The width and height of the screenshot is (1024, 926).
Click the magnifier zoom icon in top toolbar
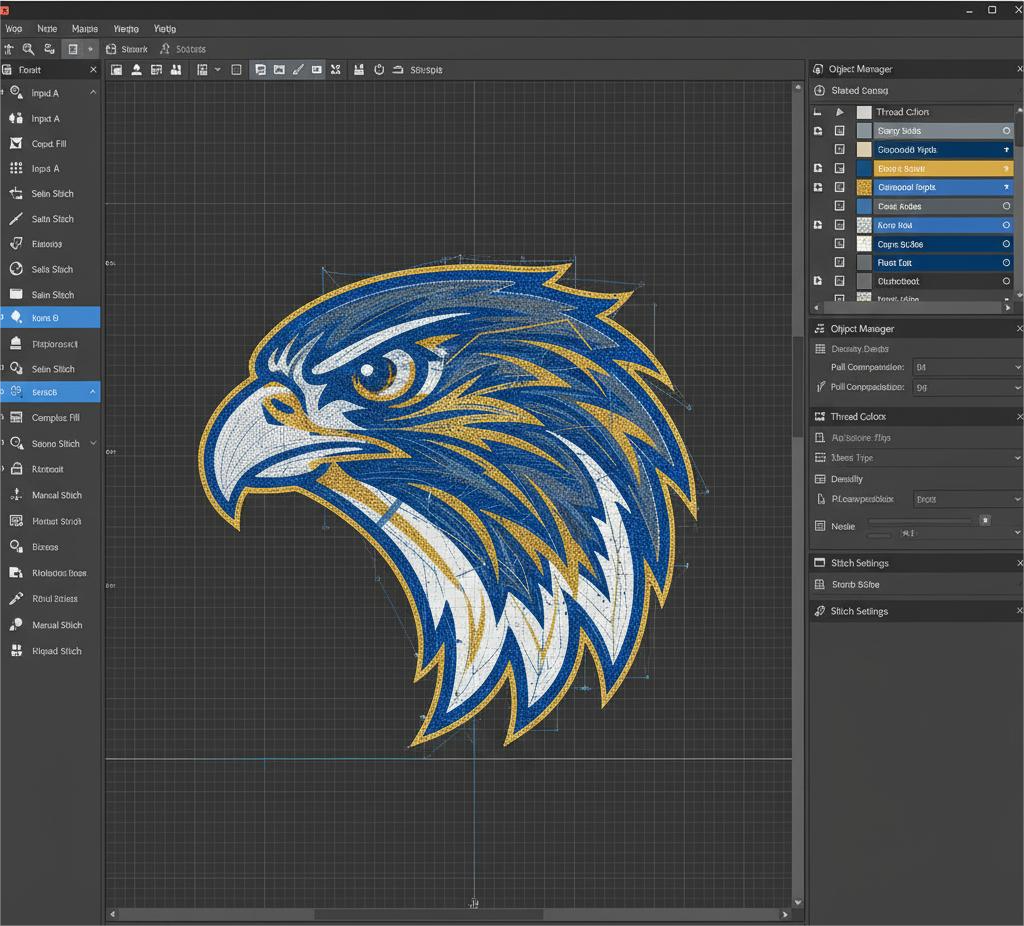[x=29, y=49]
